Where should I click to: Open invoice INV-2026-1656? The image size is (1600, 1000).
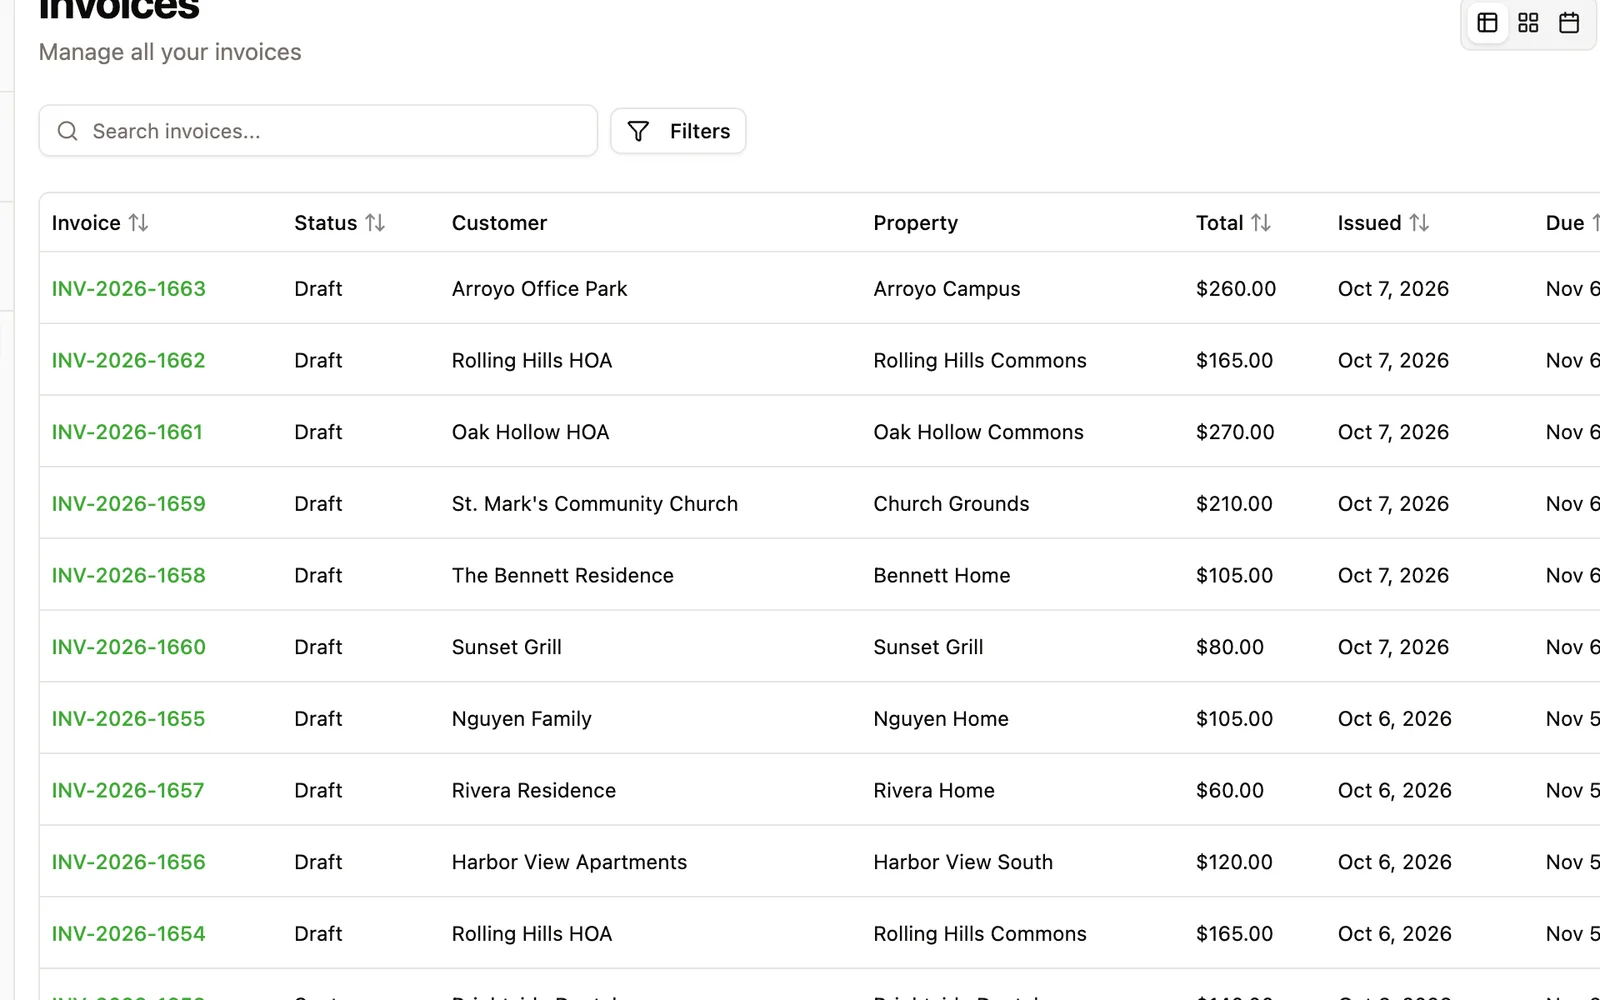[x=129, y=862]
